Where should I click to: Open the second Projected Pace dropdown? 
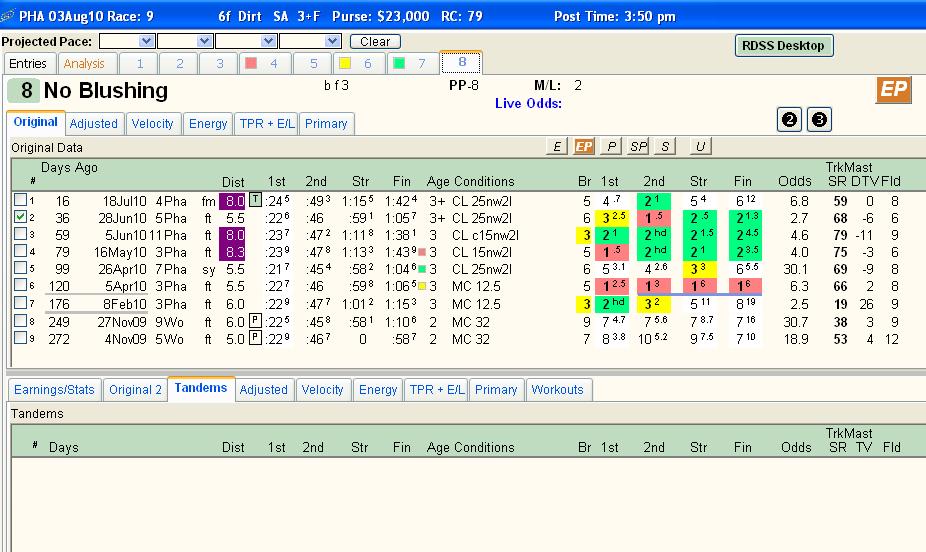coord(204,41)
